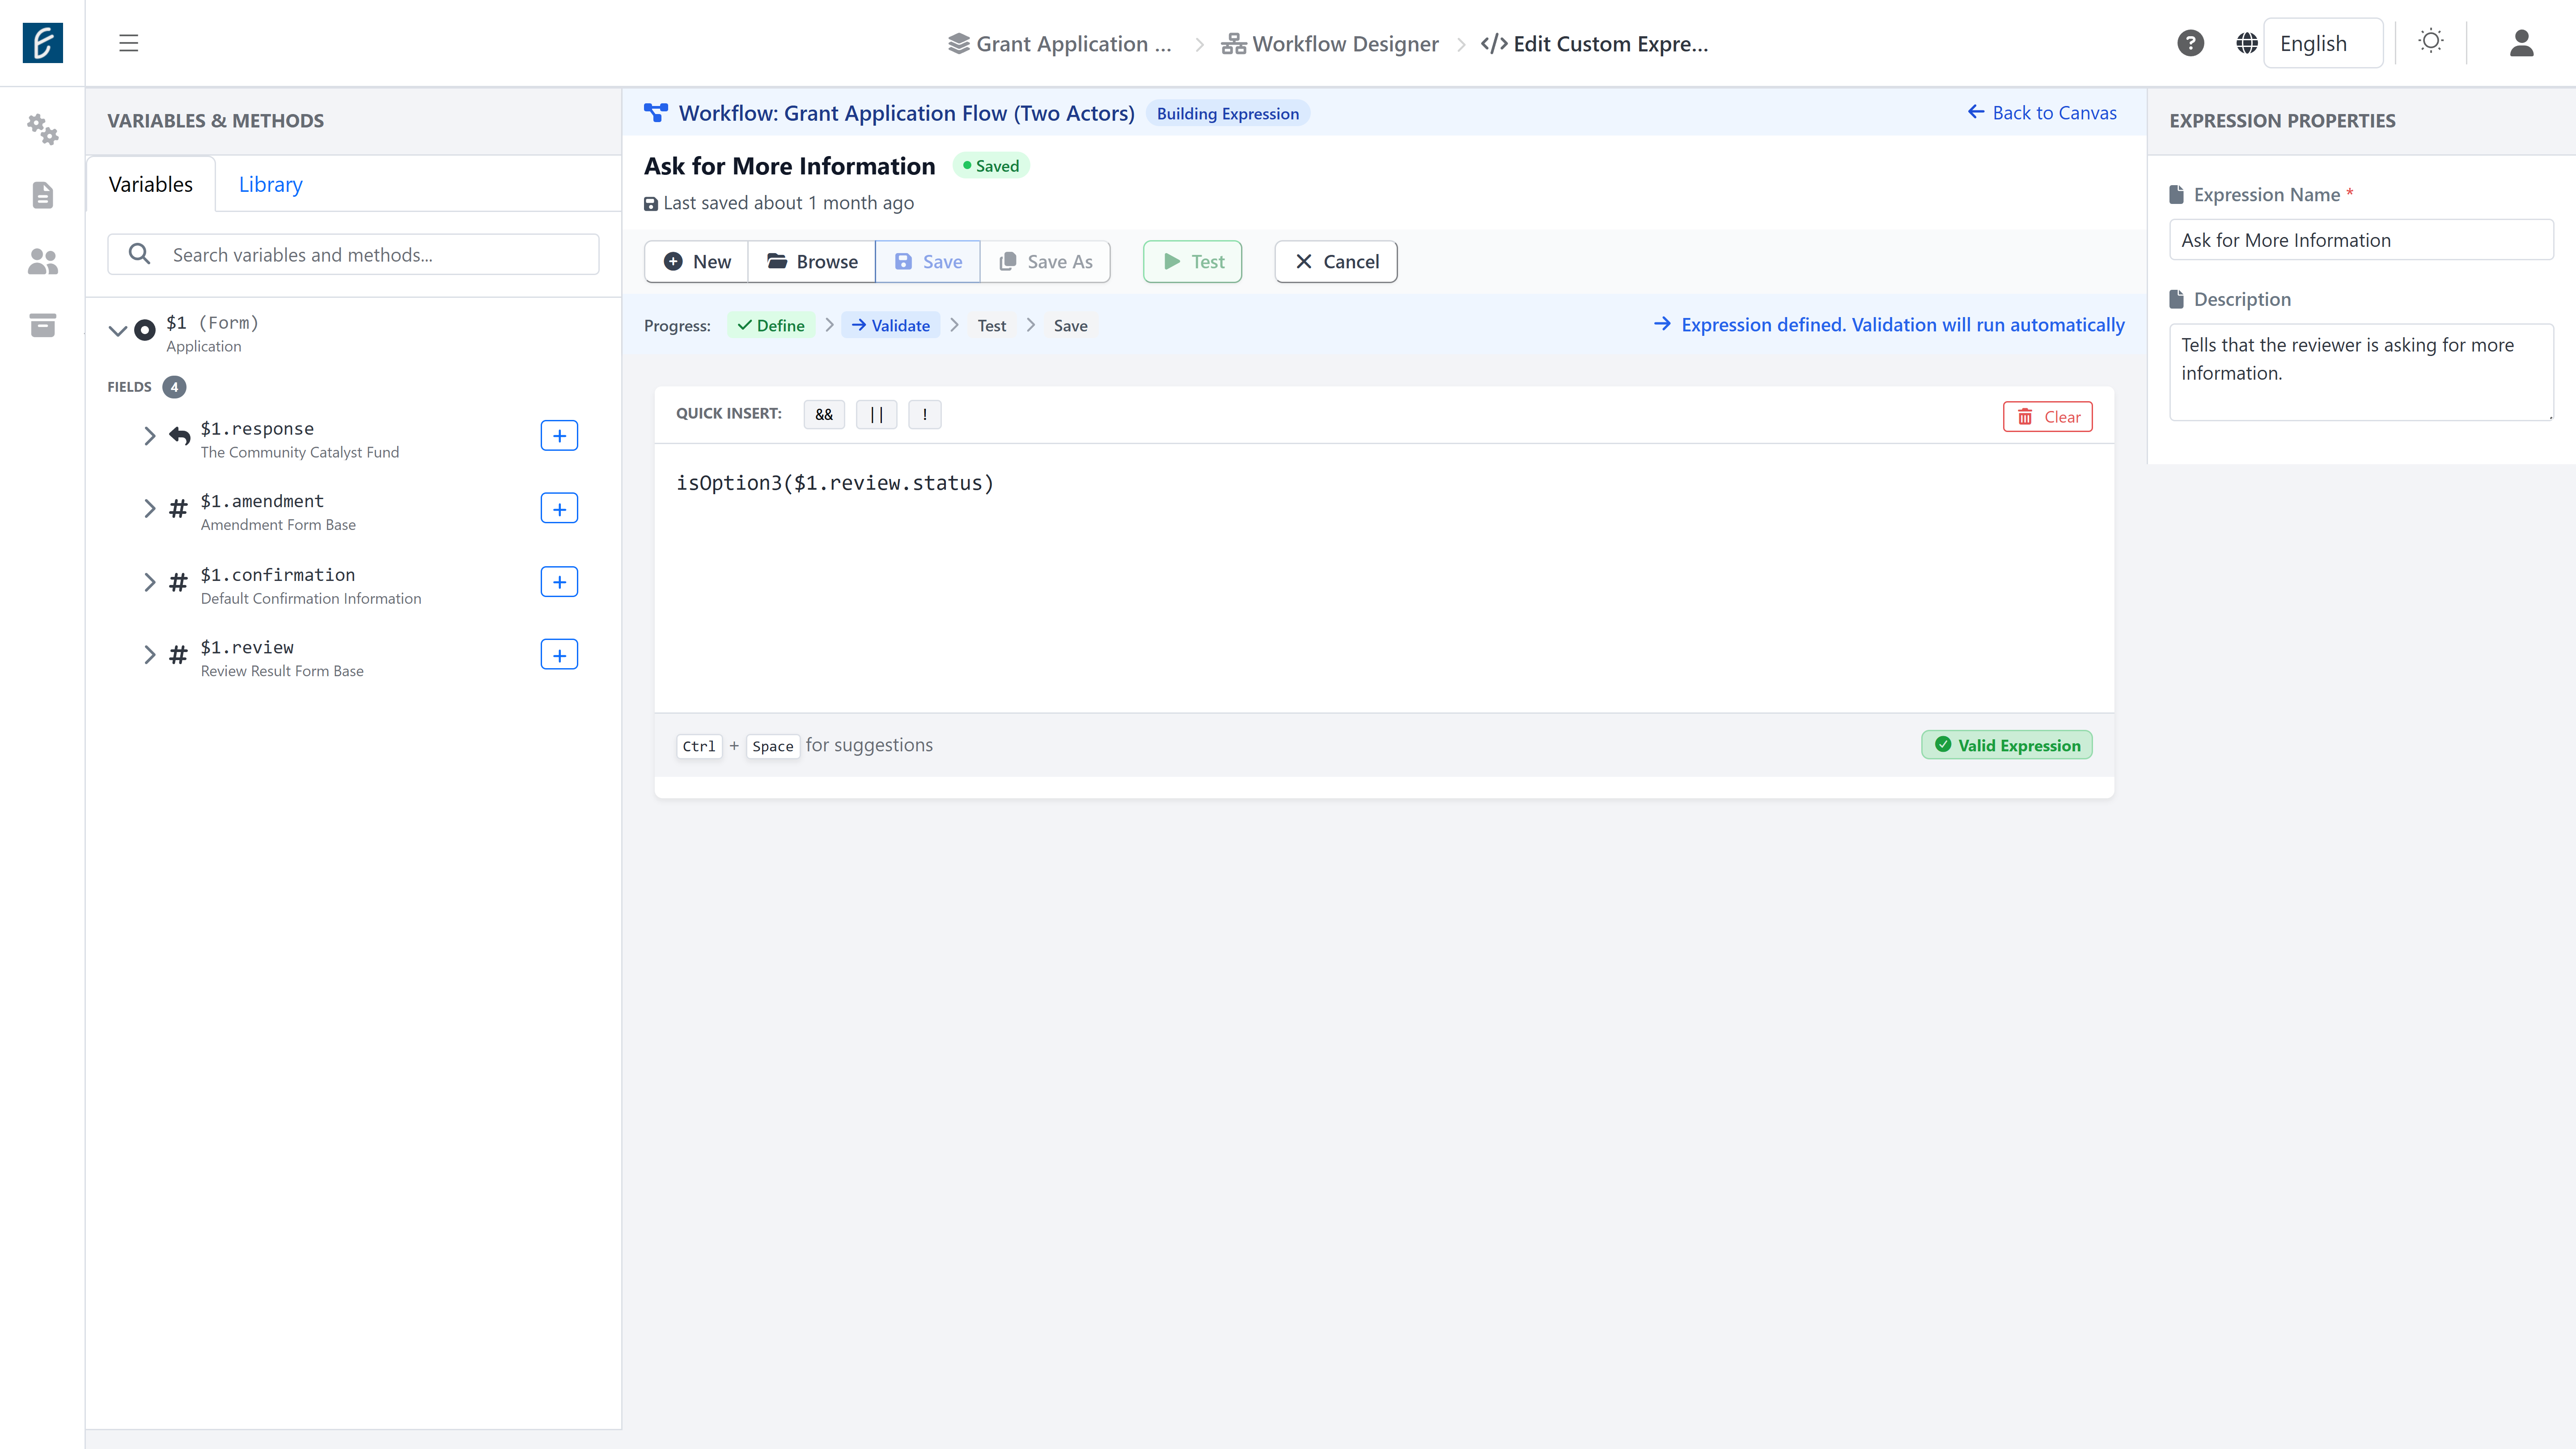The width and height of the screenshot is (2576, 1449).
Task: Expand the $1.amendment field entry
Action: pyautogui.click(x=150, y=508)
